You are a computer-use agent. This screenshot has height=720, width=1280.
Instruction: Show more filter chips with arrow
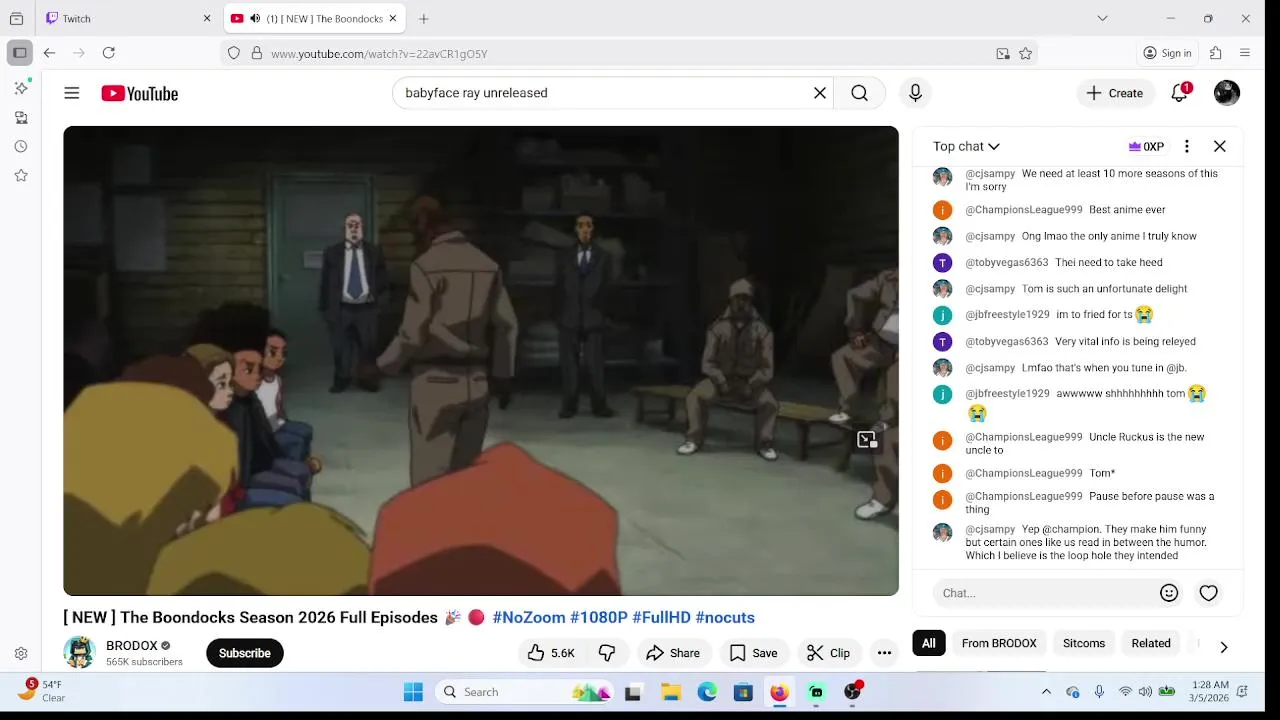click(1223, 647)
